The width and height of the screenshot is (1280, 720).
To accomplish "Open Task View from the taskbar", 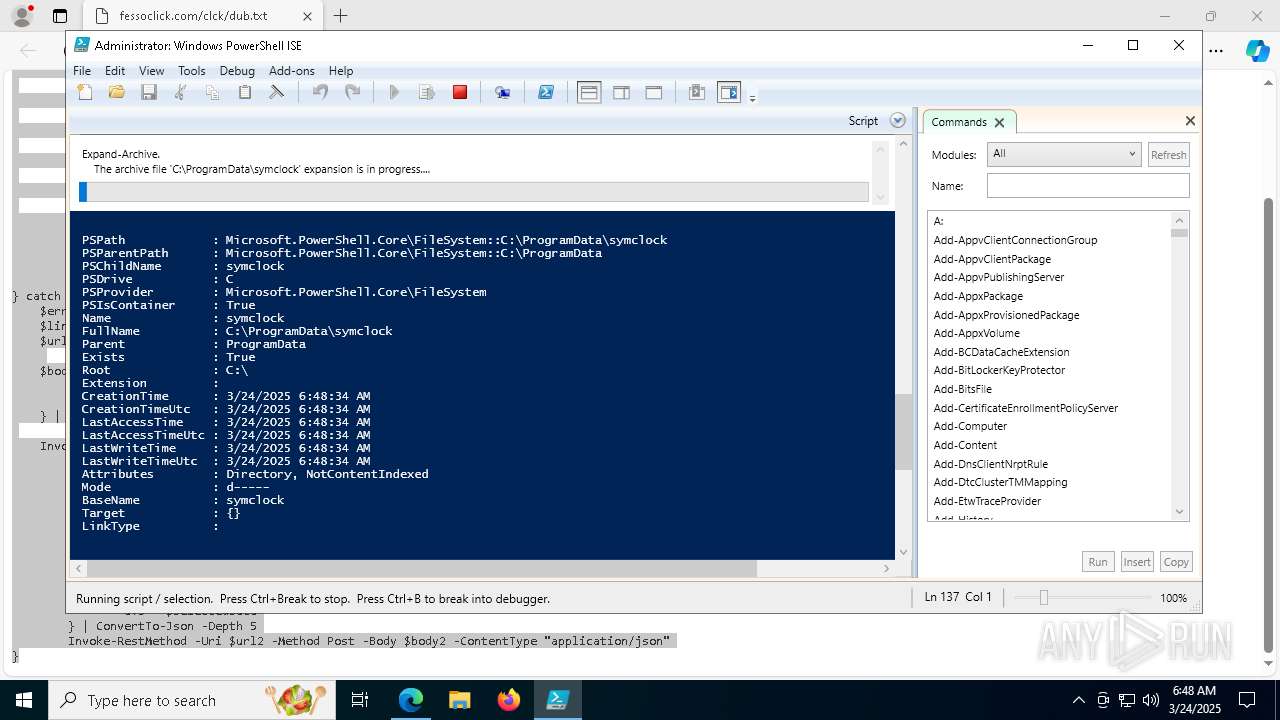I will coord(361,700).
